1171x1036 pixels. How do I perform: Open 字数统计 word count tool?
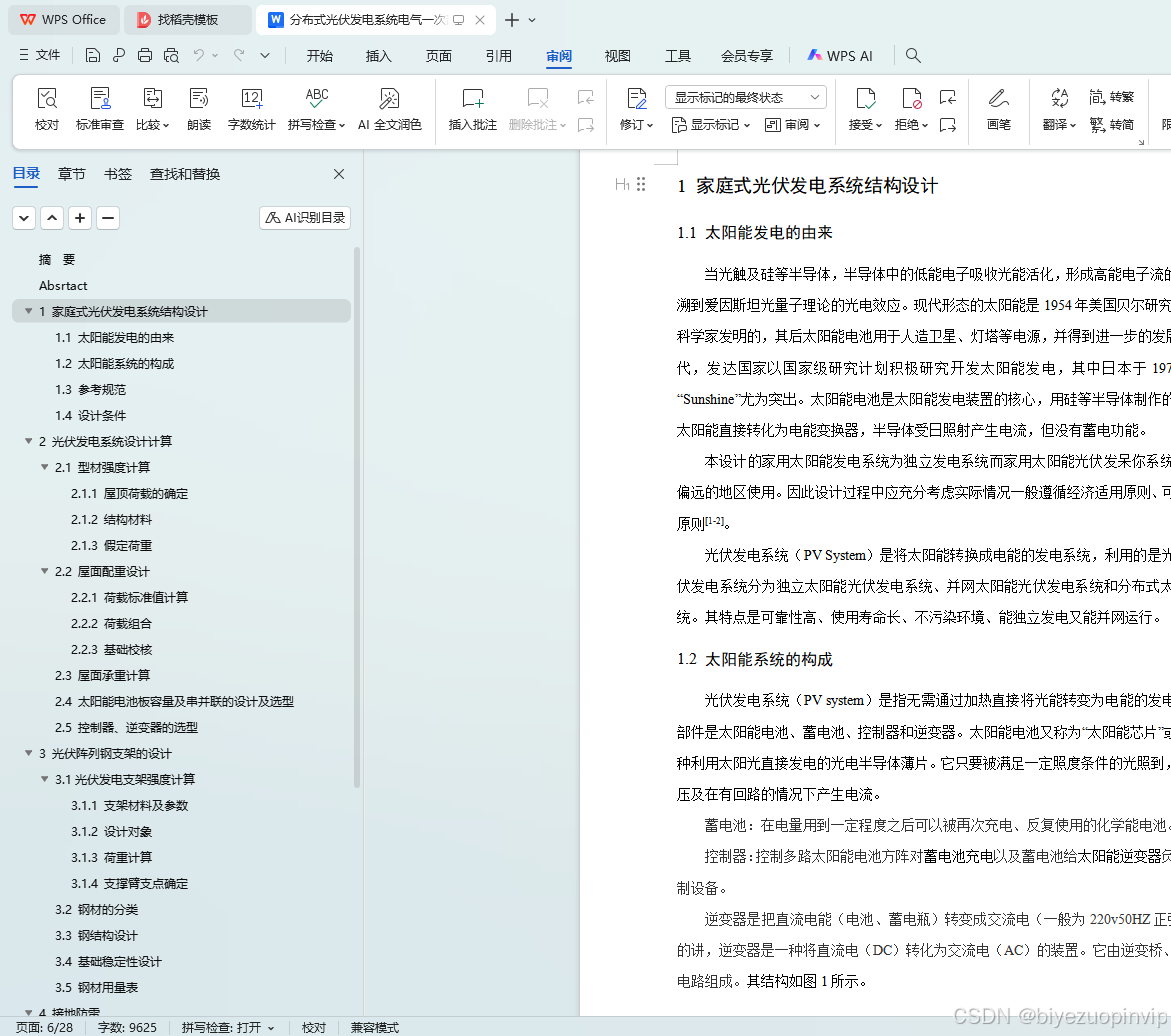point(252,108)
